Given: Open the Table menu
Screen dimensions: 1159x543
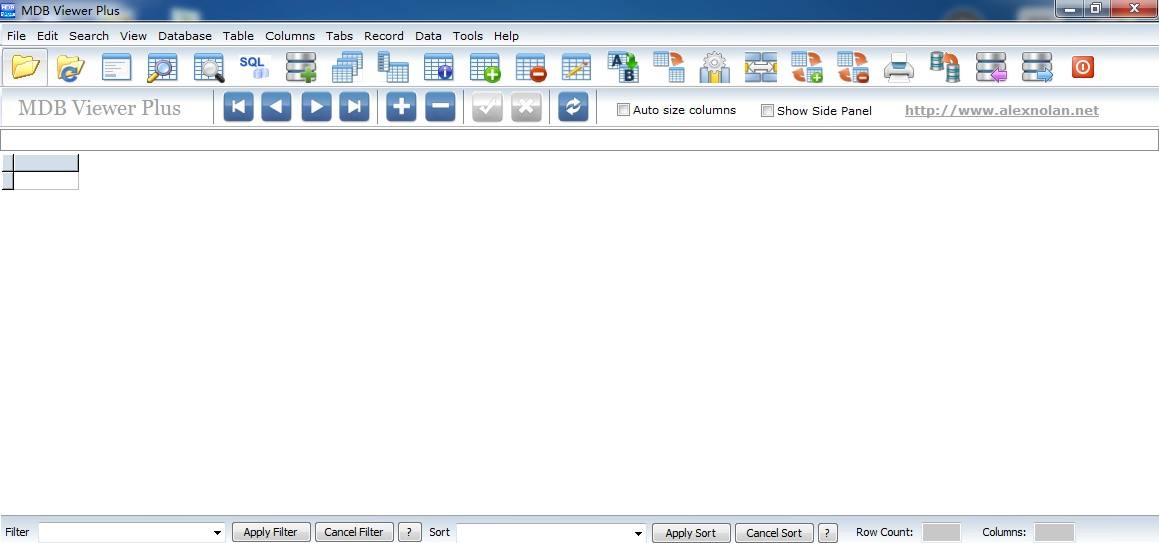Looking at the screenshot, I should (x=238, y=35).
